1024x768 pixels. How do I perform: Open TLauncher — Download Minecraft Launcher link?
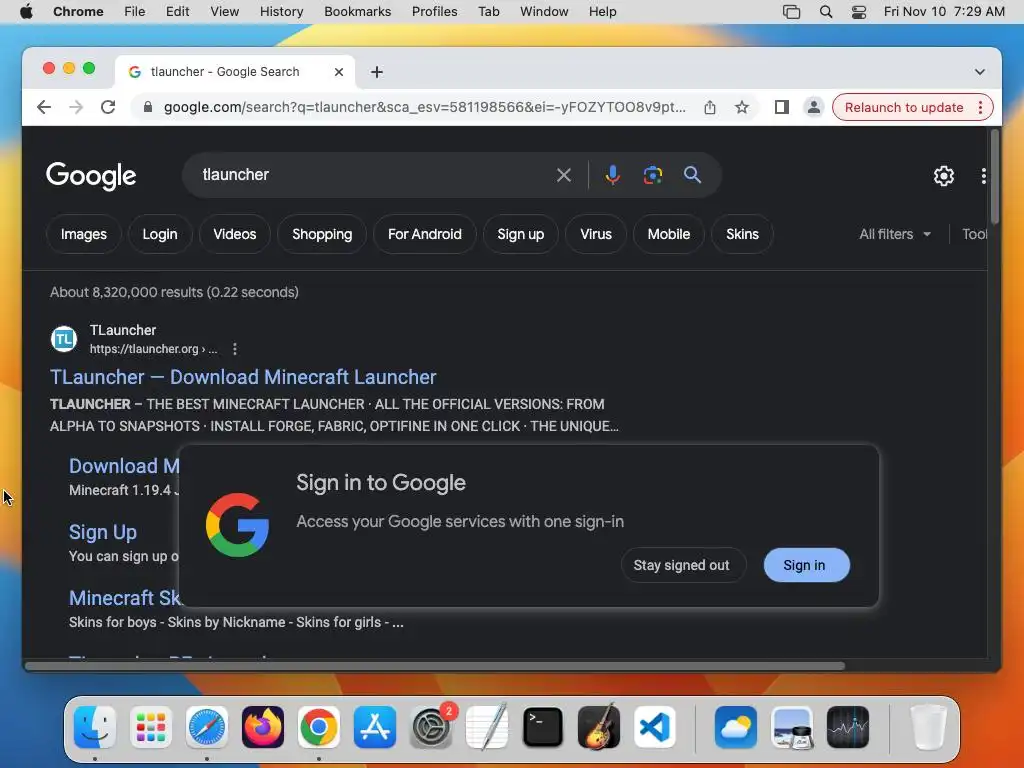[243, 377]
